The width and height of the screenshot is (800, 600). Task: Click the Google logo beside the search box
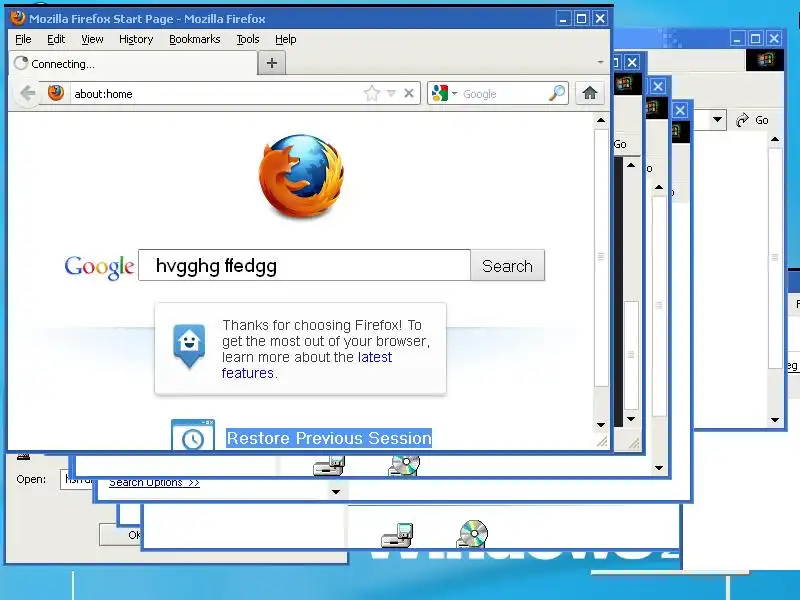click(x=99, y=267)
